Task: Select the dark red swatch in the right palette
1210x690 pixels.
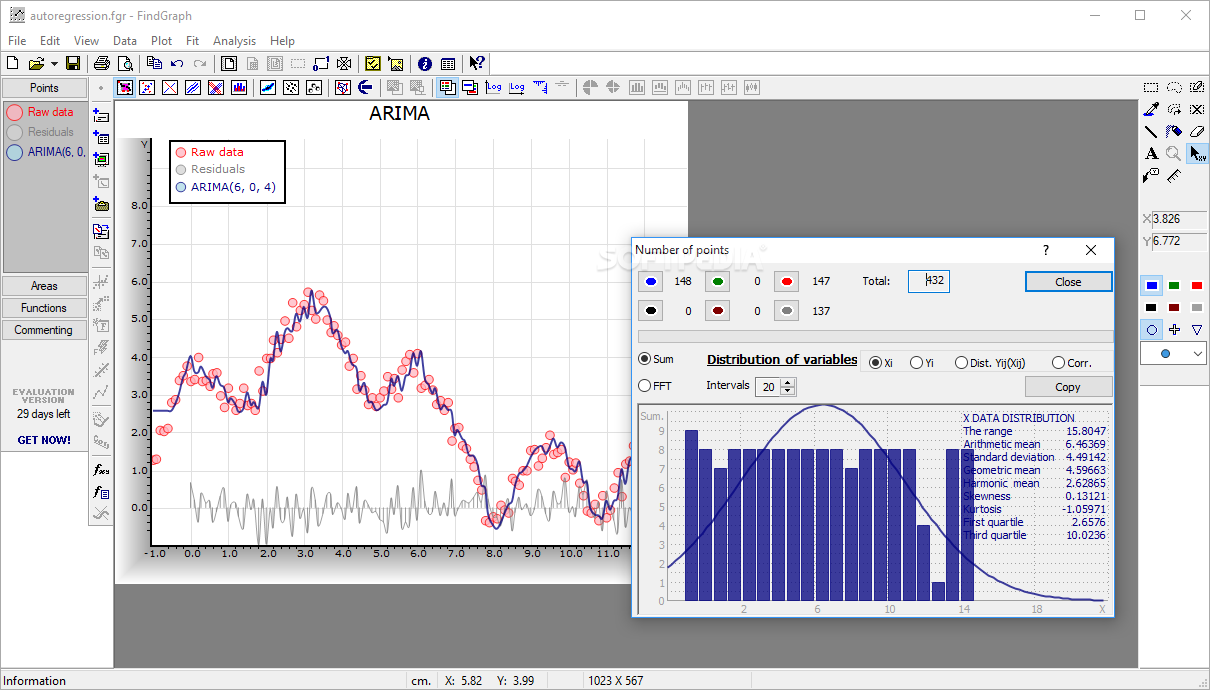Action: click(1174, 308)
